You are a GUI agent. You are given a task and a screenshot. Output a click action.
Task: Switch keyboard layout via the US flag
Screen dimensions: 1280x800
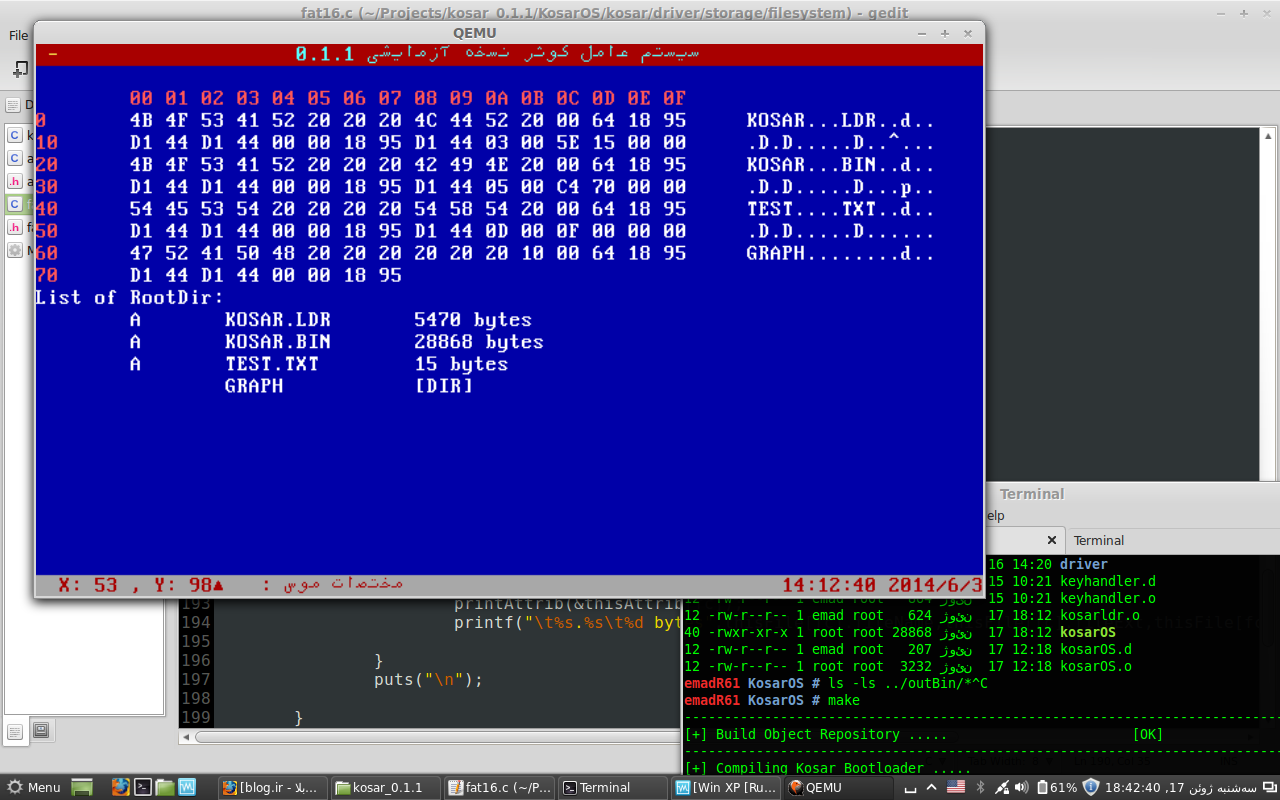coord(956,787)
